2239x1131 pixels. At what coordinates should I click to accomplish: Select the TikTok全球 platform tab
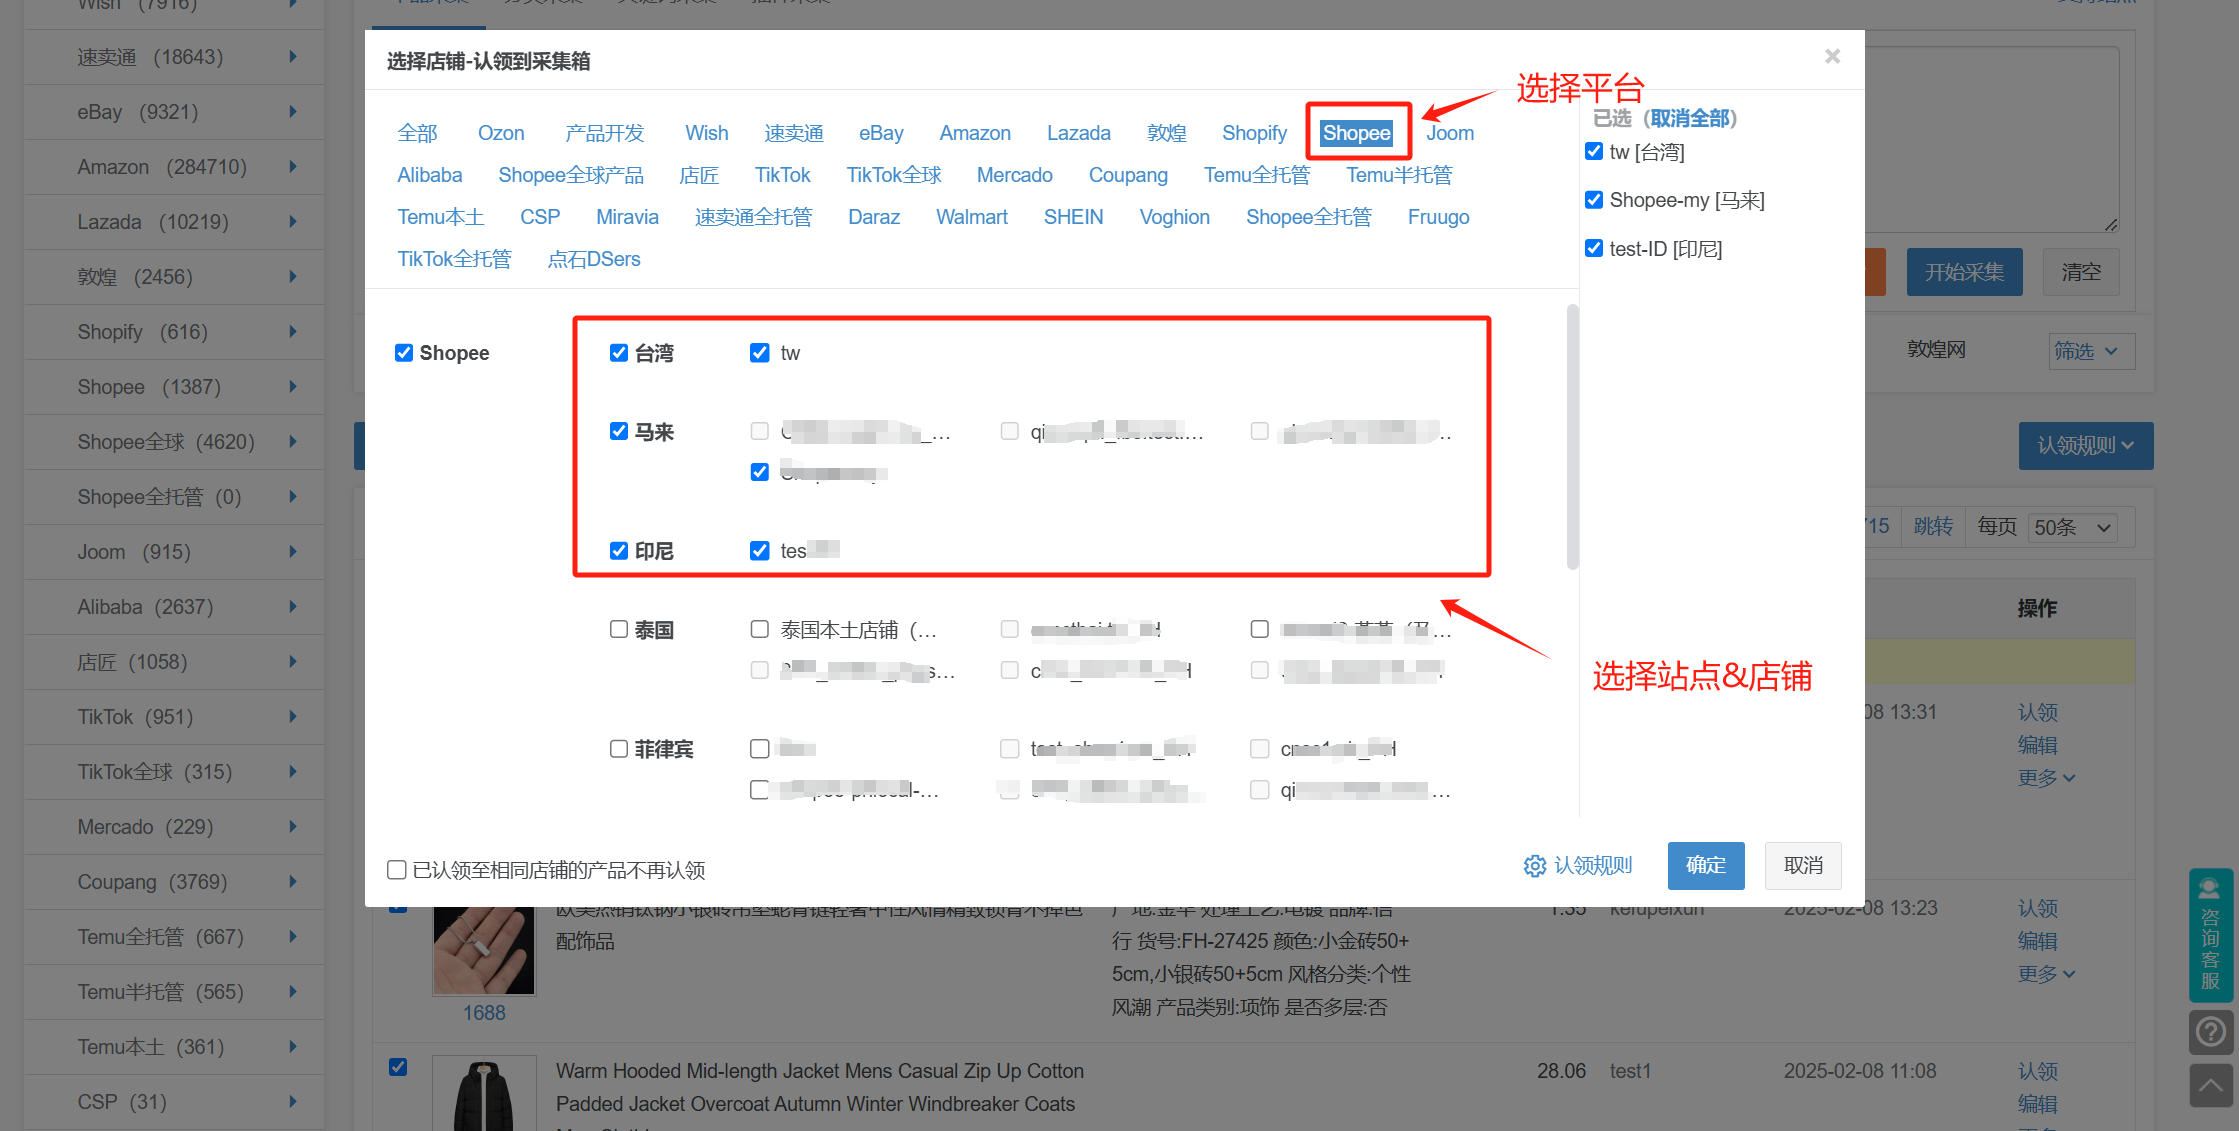(894, 175)
